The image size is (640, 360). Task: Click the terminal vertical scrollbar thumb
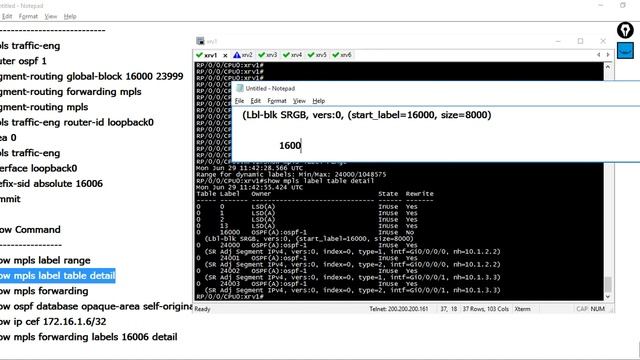pyautogui.click(x=608, y=284)
